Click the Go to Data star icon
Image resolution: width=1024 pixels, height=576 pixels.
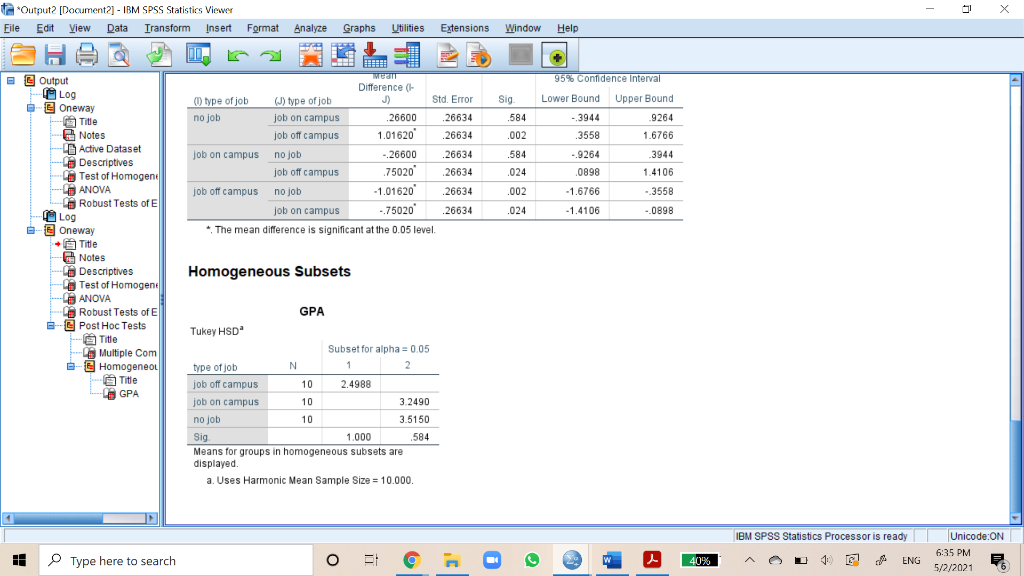tap(311, 55)
